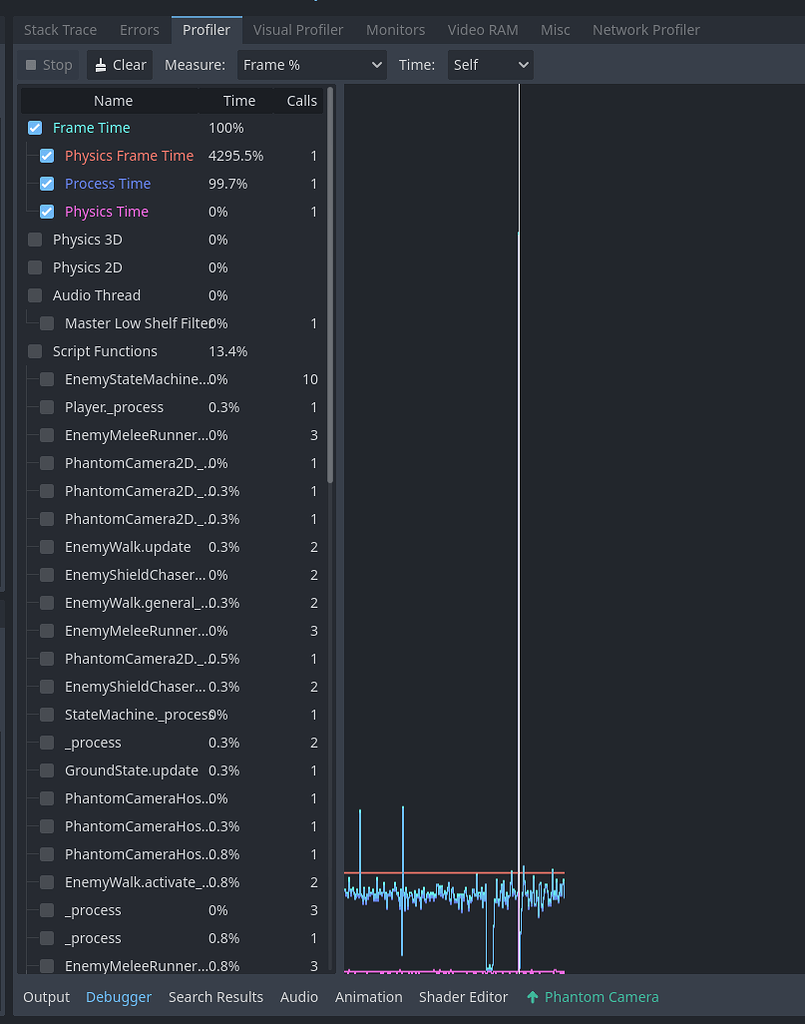Image resolution: width=805 pixels, height=1024 pixels.
Task: Check the GroundState.update entry
Action: (46, 770)
